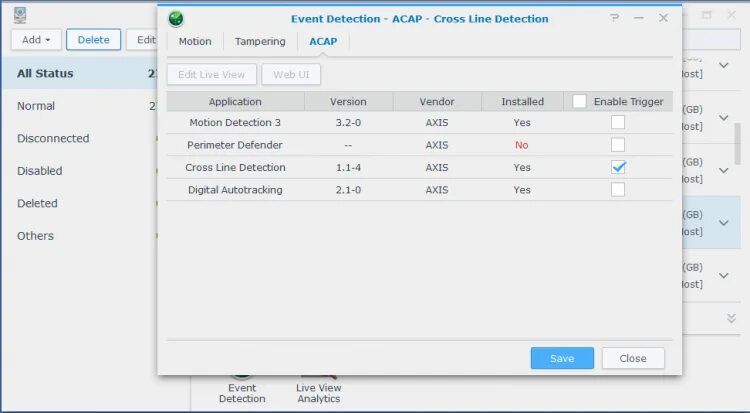Click version 1.1-4 cell
The width and height of the screenshot is (750, 413).
click(348, 167)
